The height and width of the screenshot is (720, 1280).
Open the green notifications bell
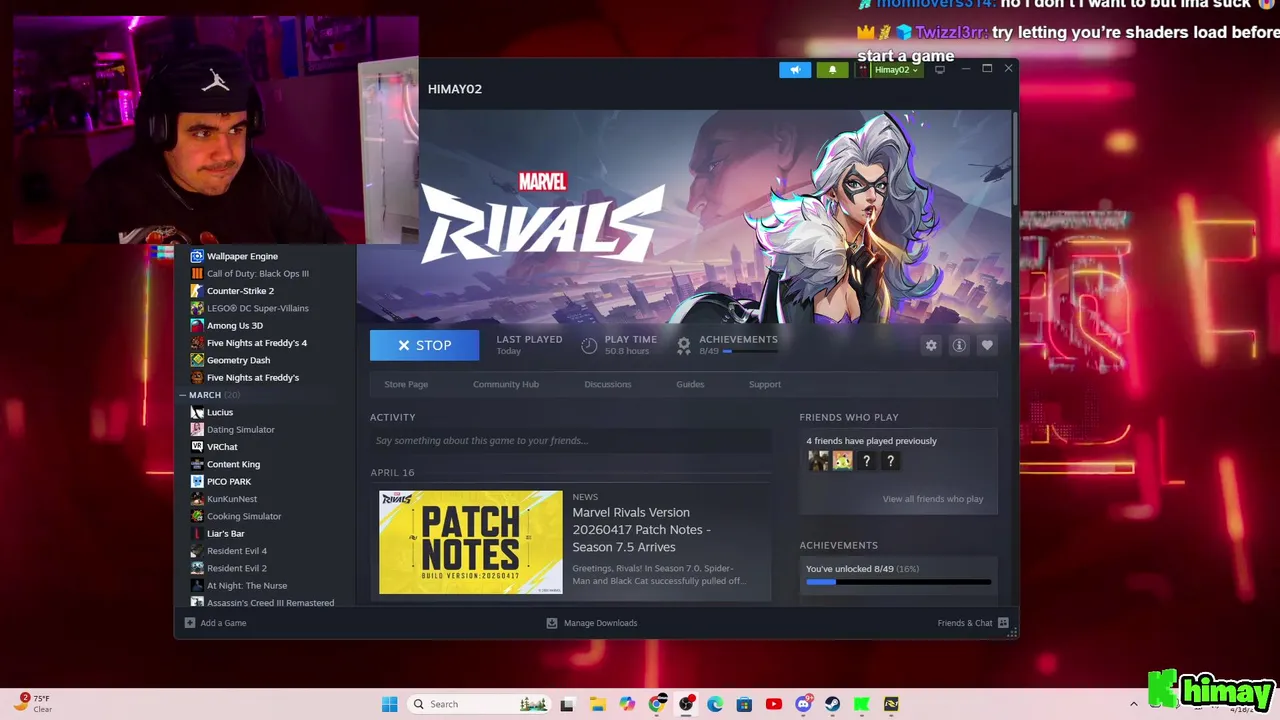click(832, 70)
